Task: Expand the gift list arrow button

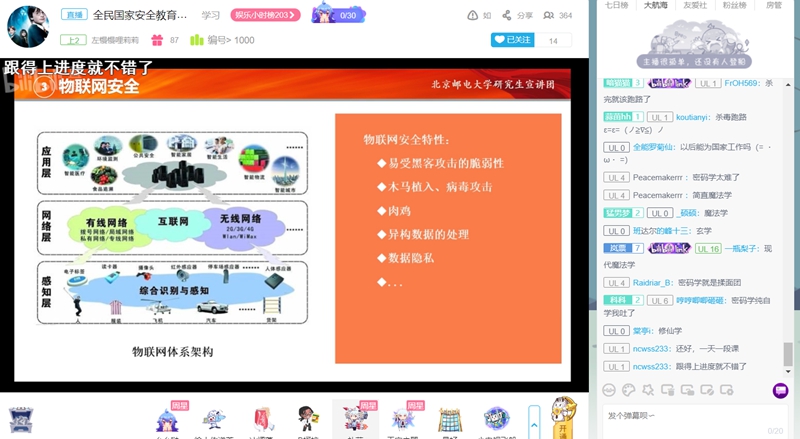Action: pyautogui.click(x=534, y=419)
